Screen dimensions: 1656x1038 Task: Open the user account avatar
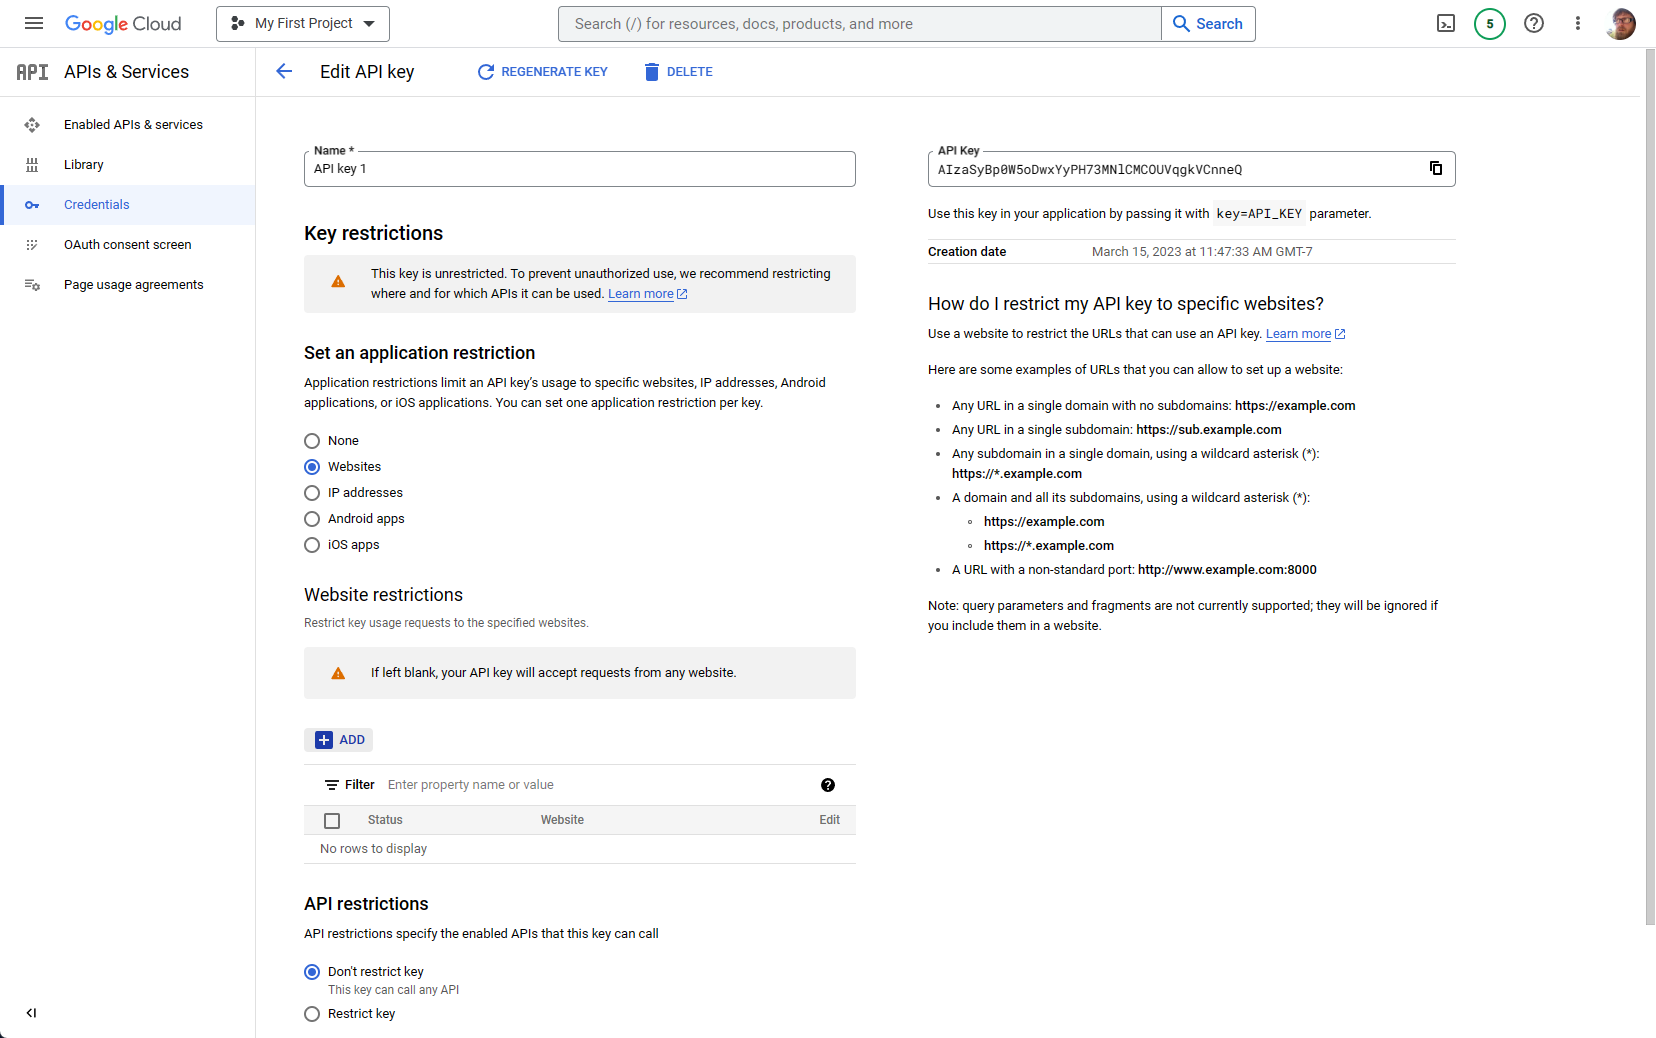pos(1621,24)
